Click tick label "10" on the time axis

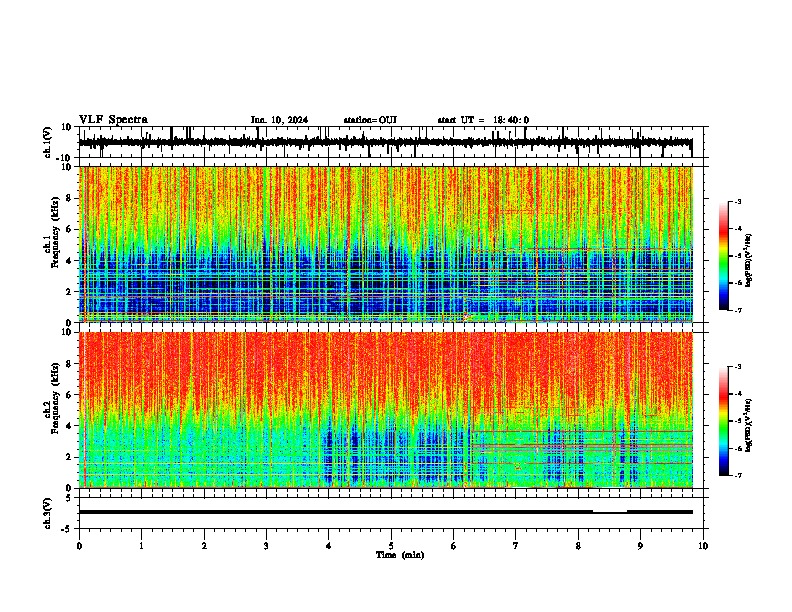tap(703, 546)
